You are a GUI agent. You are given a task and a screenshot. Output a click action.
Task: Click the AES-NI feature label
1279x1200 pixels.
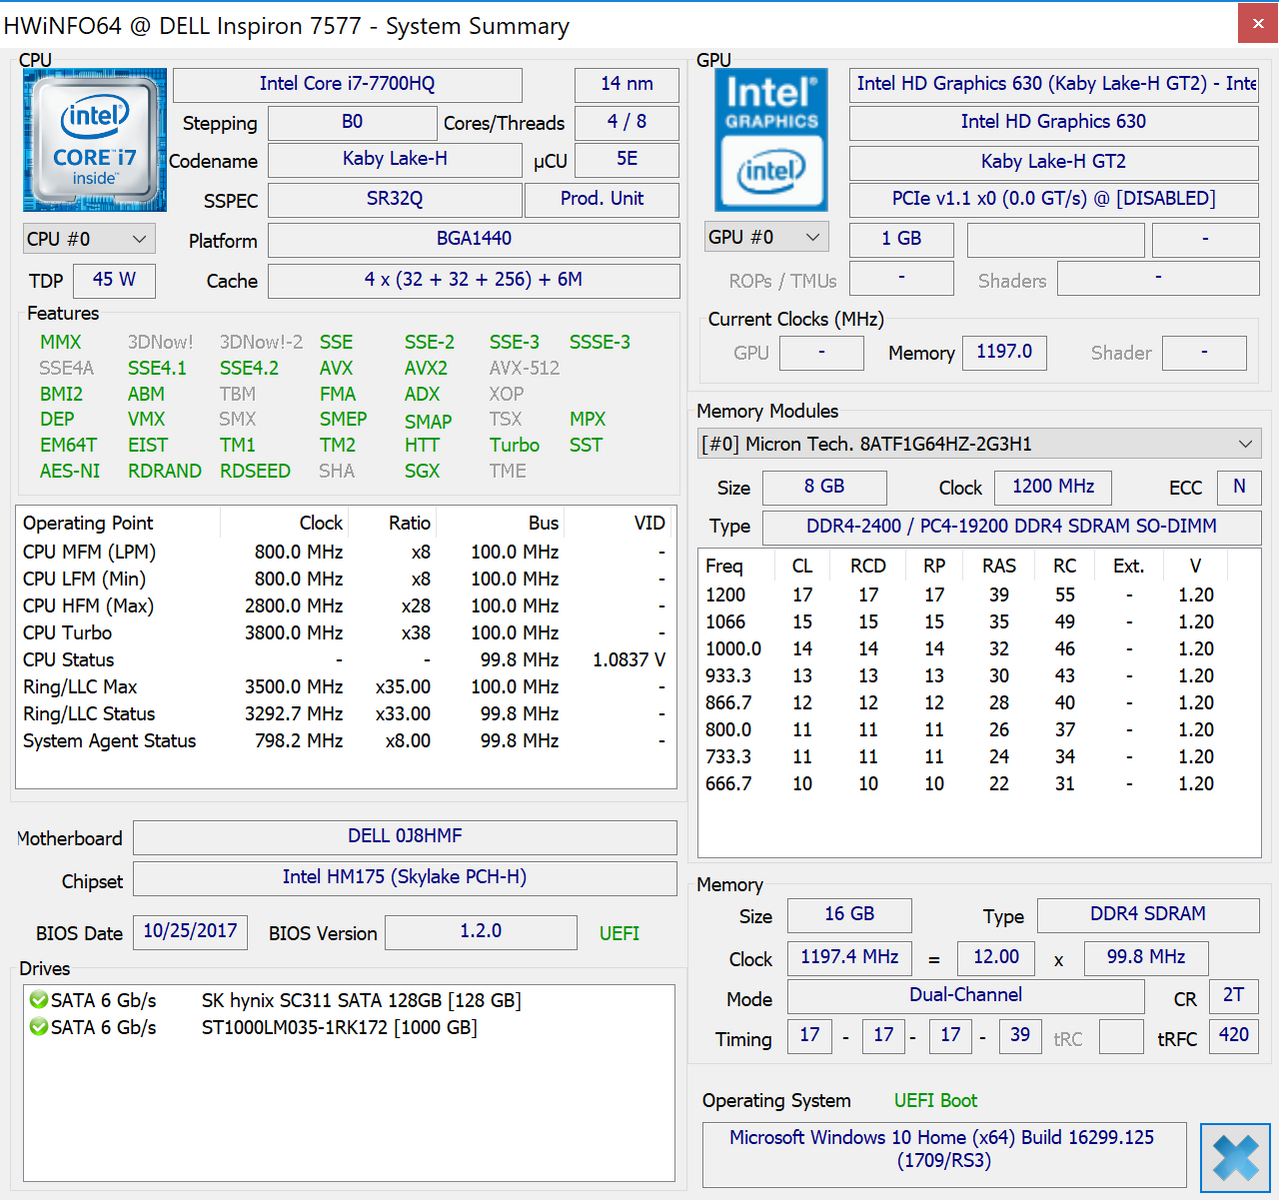[70, 471]
